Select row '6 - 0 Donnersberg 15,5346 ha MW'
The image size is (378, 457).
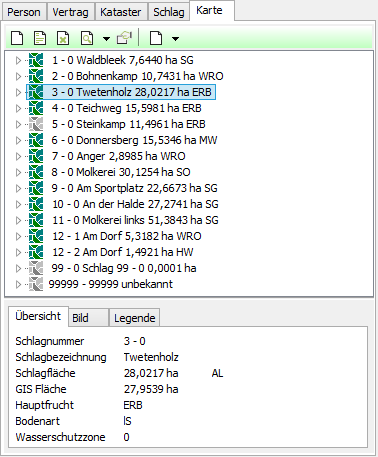tap(134, 140)
